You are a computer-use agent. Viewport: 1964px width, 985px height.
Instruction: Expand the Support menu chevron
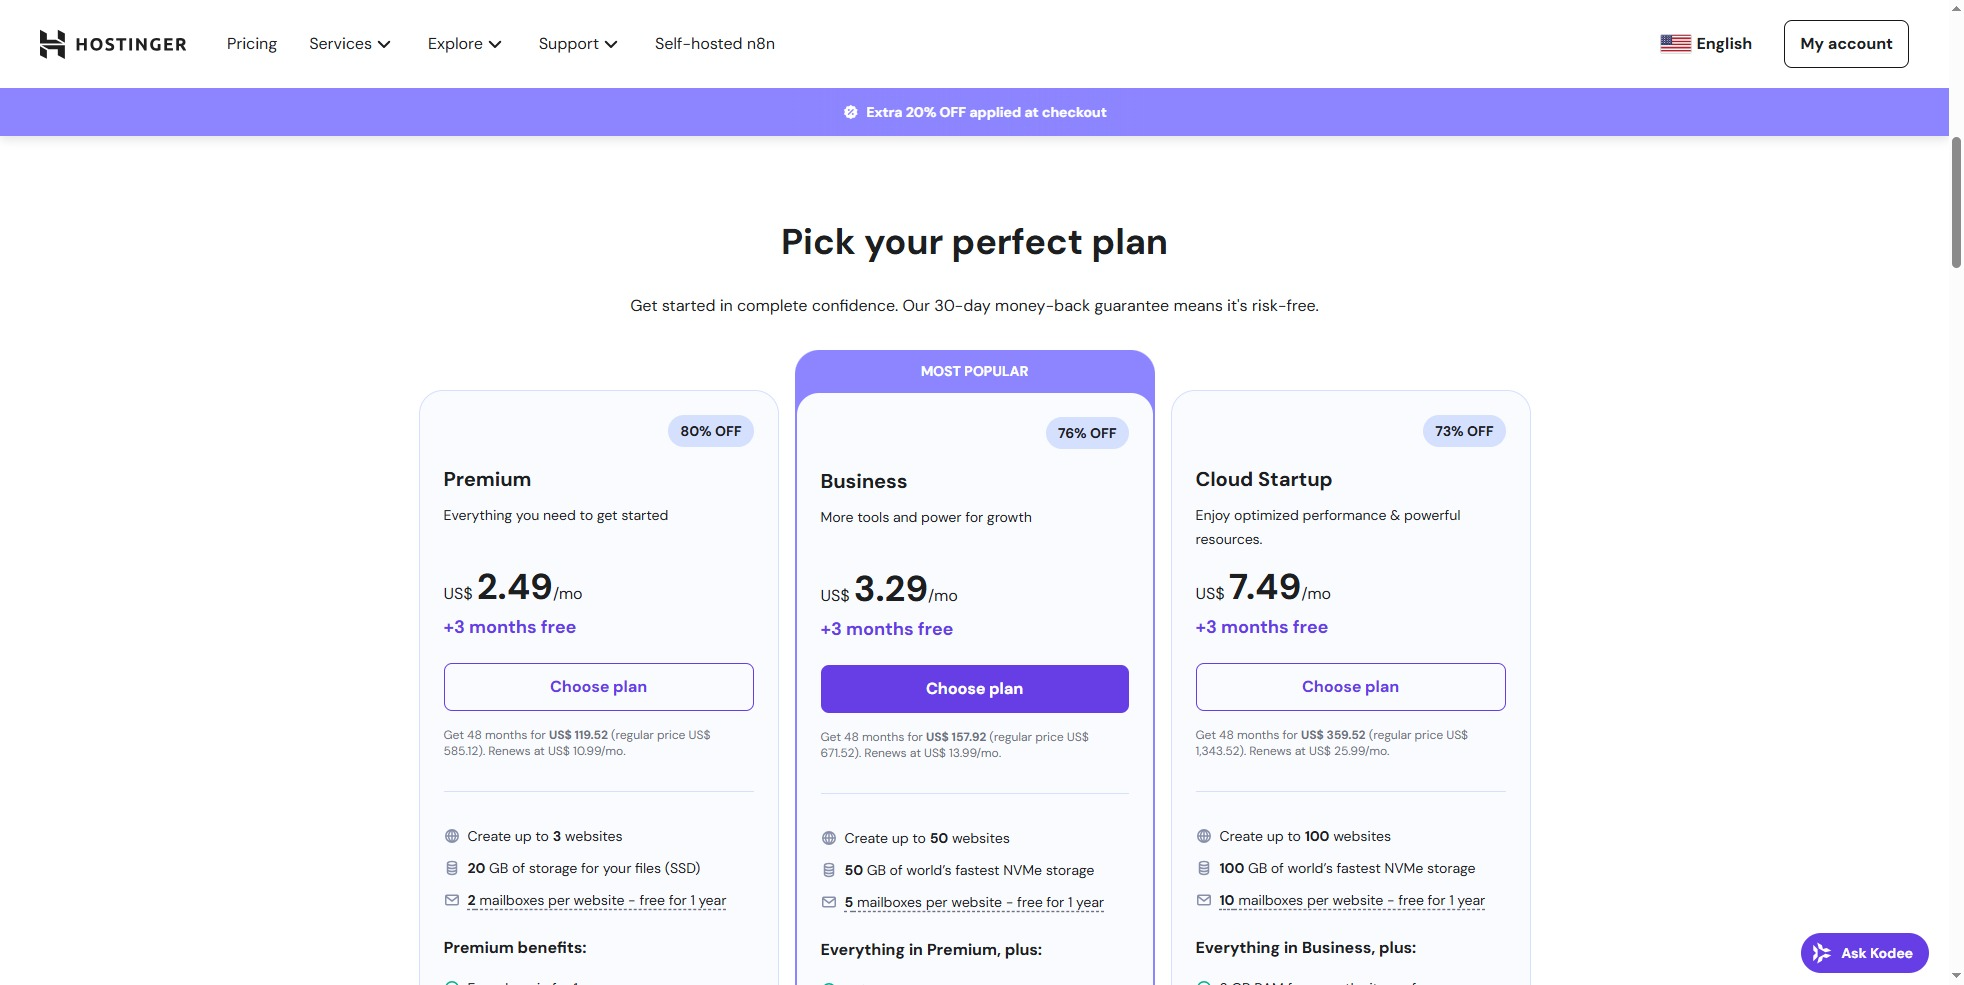tap(611, 44)
